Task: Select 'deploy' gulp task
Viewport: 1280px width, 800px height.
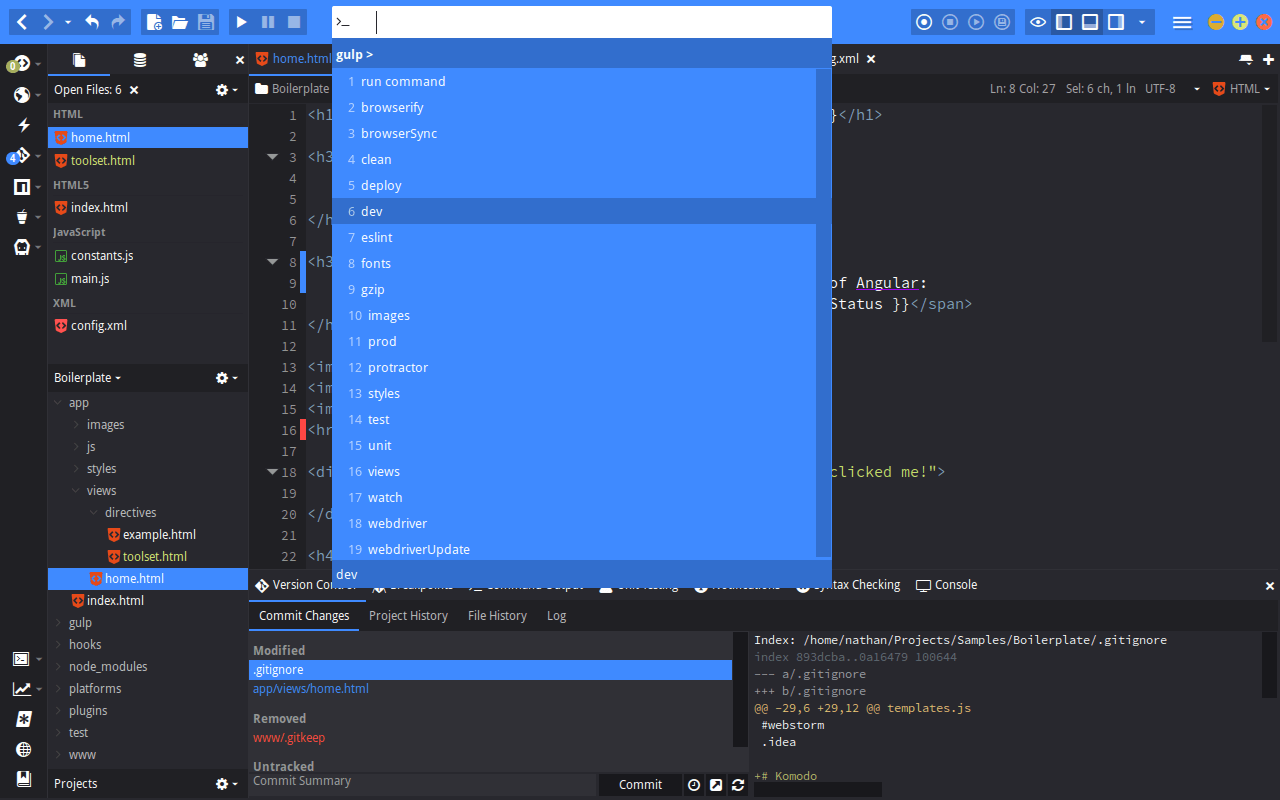Action: pos(574,185)
